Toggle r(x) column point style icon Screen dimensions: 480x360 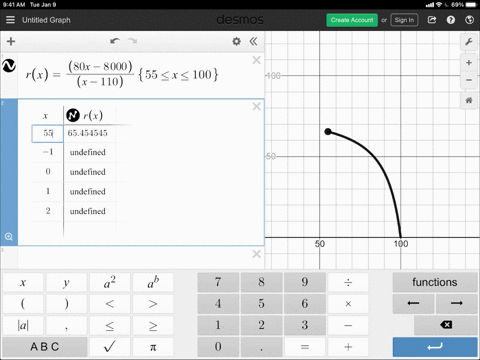click(x=73, y=115)
